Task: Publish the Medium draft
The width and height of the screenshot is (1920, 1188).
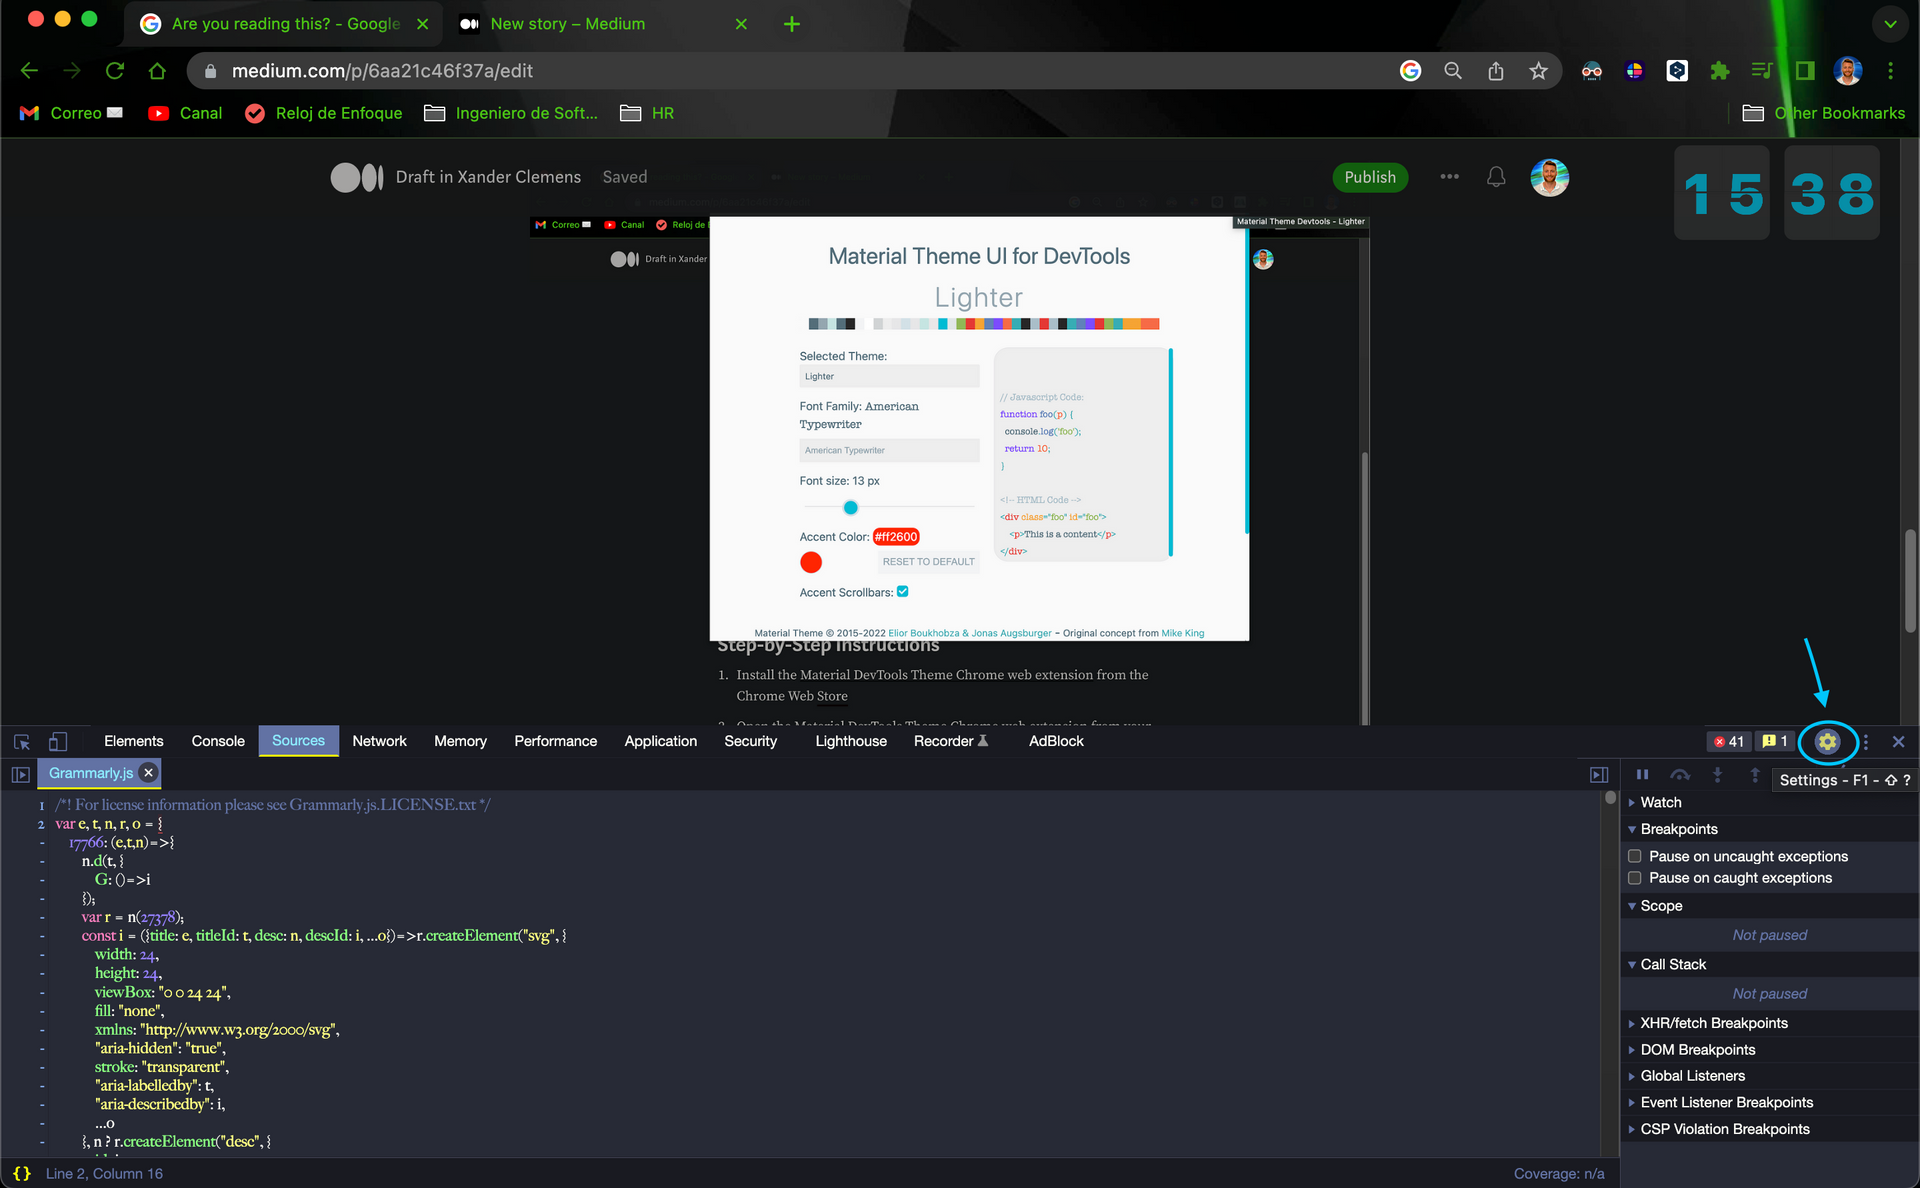Action: coord(1370,177)
